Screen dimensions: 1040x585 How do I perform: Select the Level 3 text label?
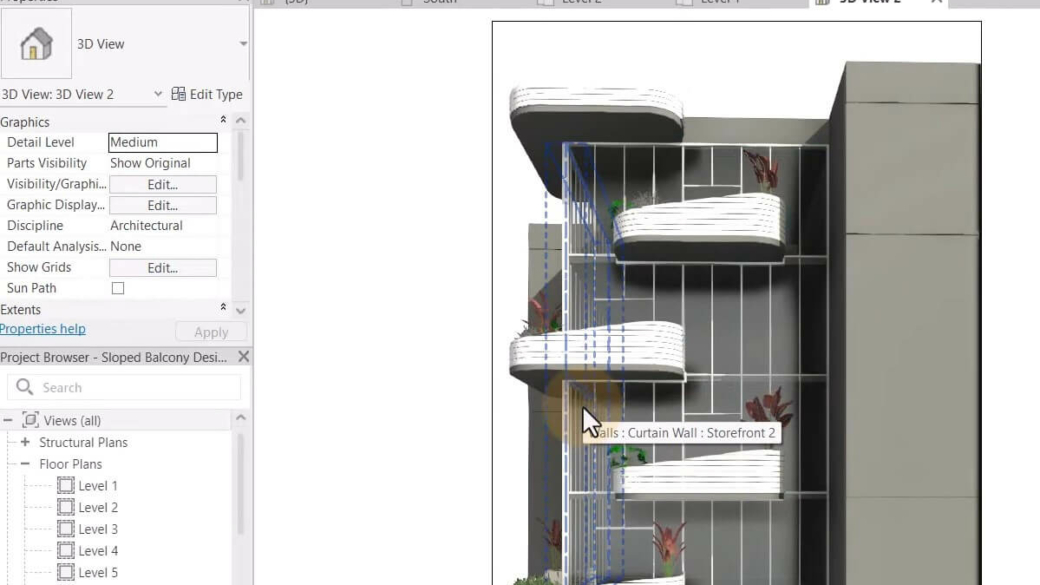(x=98, y=529)
